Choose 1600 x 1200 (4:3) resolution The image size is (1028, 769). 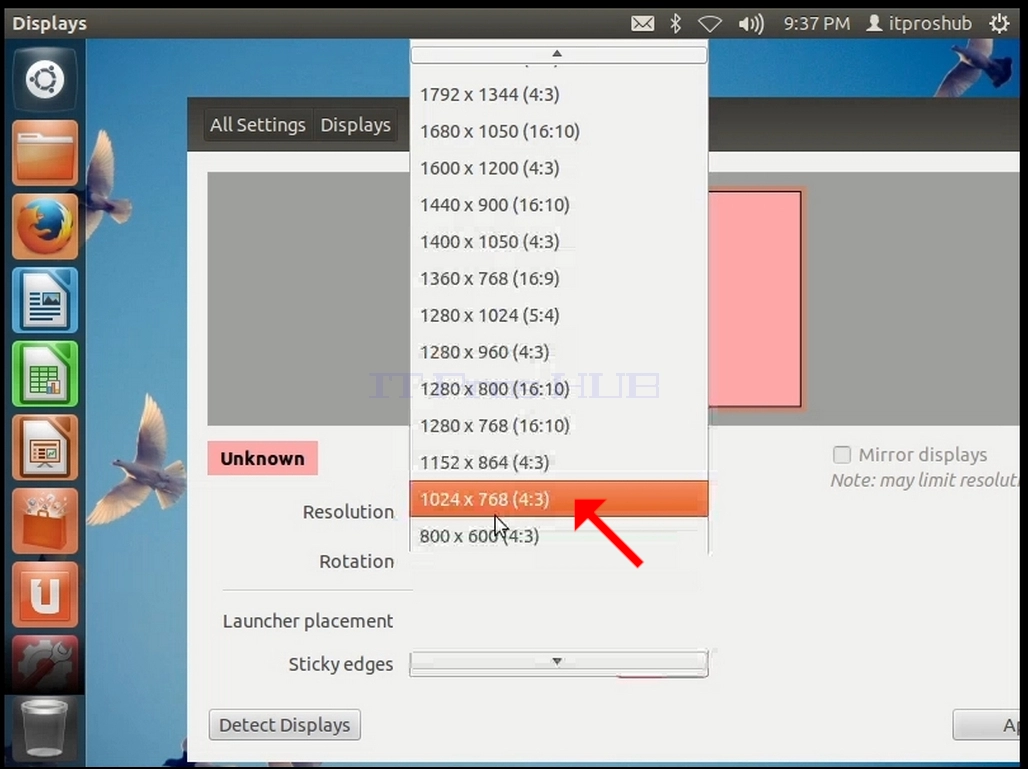tap(559, 168)
